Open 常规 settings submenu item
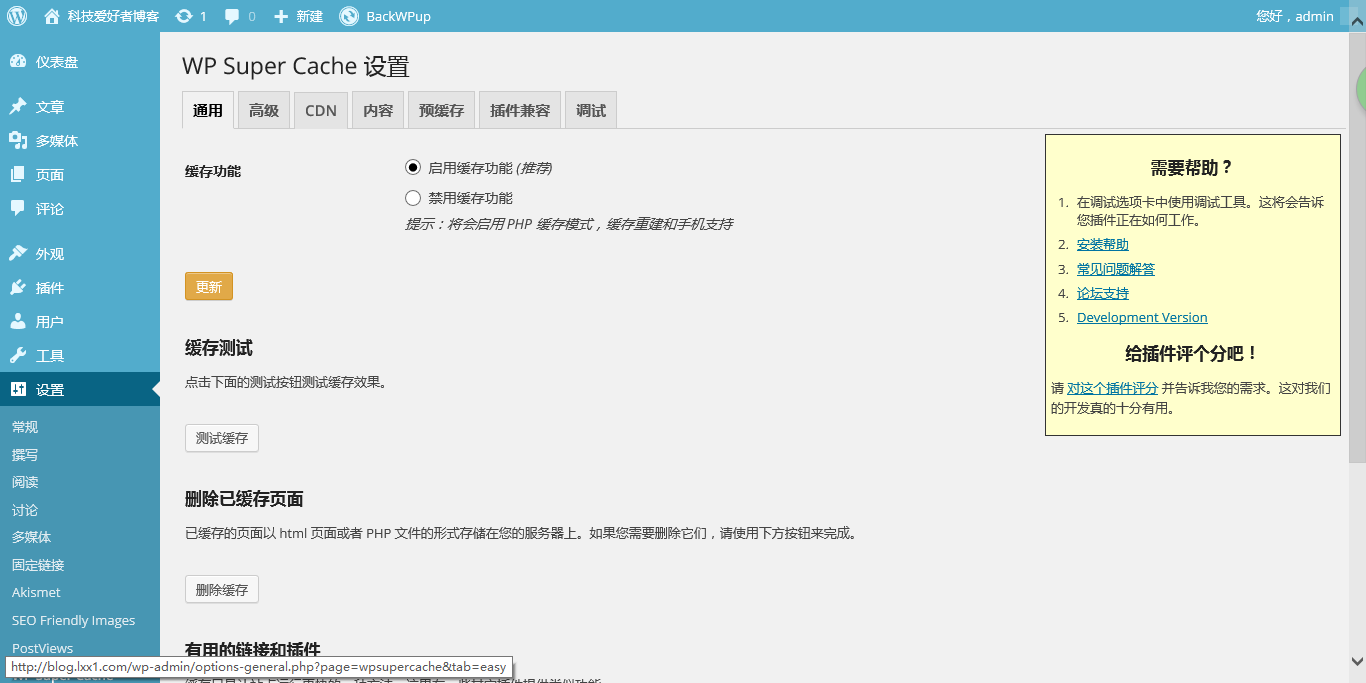The width and height of the screenshot is (1366, 683). click(25, 427)
